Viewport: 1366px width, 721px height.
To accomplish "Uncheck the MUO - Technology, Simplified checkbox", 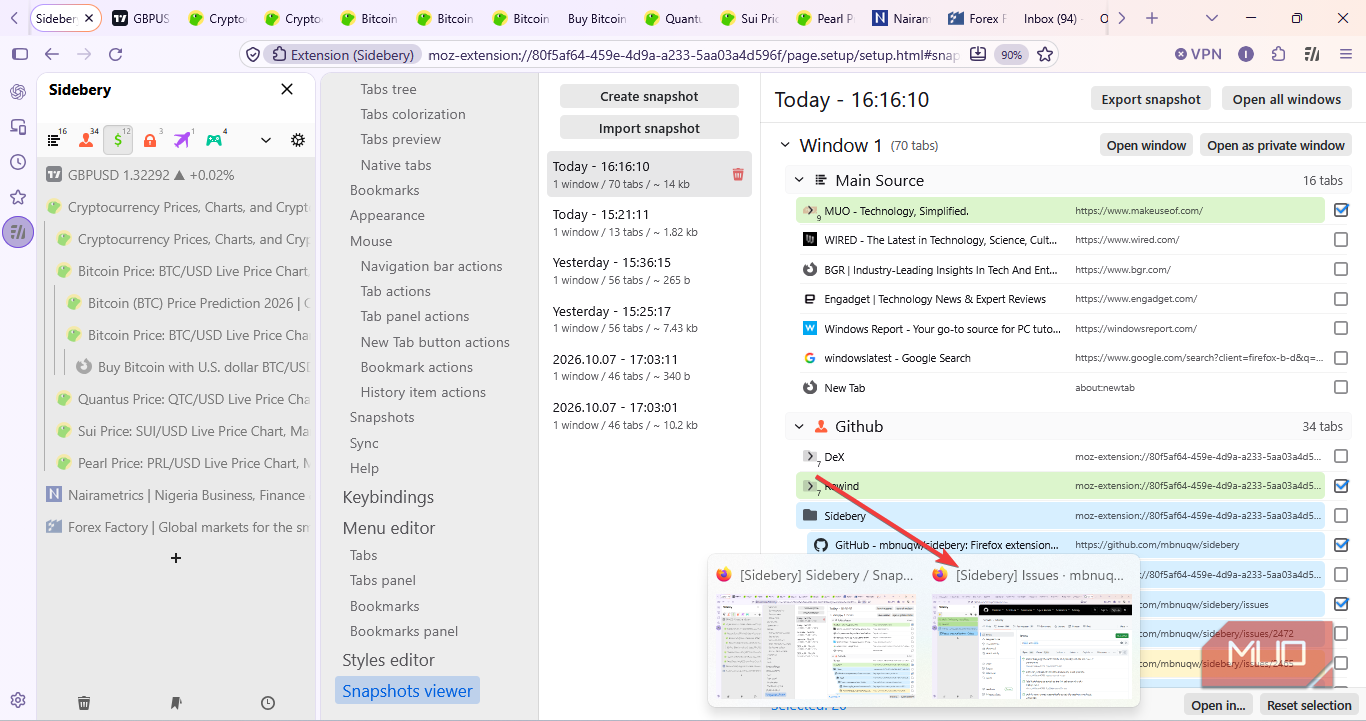I will coord(1341,210).
